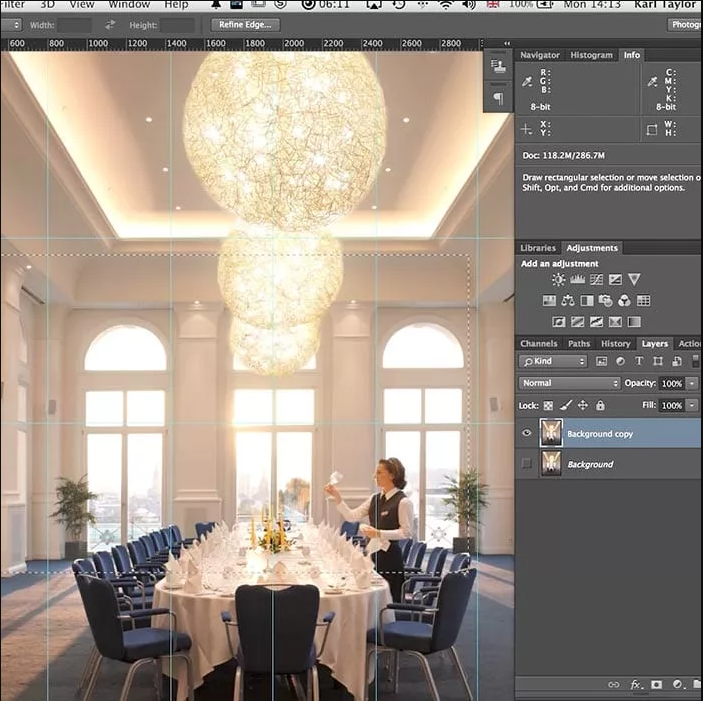Toggle filter for adjustment layers
This screenshot has width=703, height=701.
pyautogui.click(x=621, y=361)
